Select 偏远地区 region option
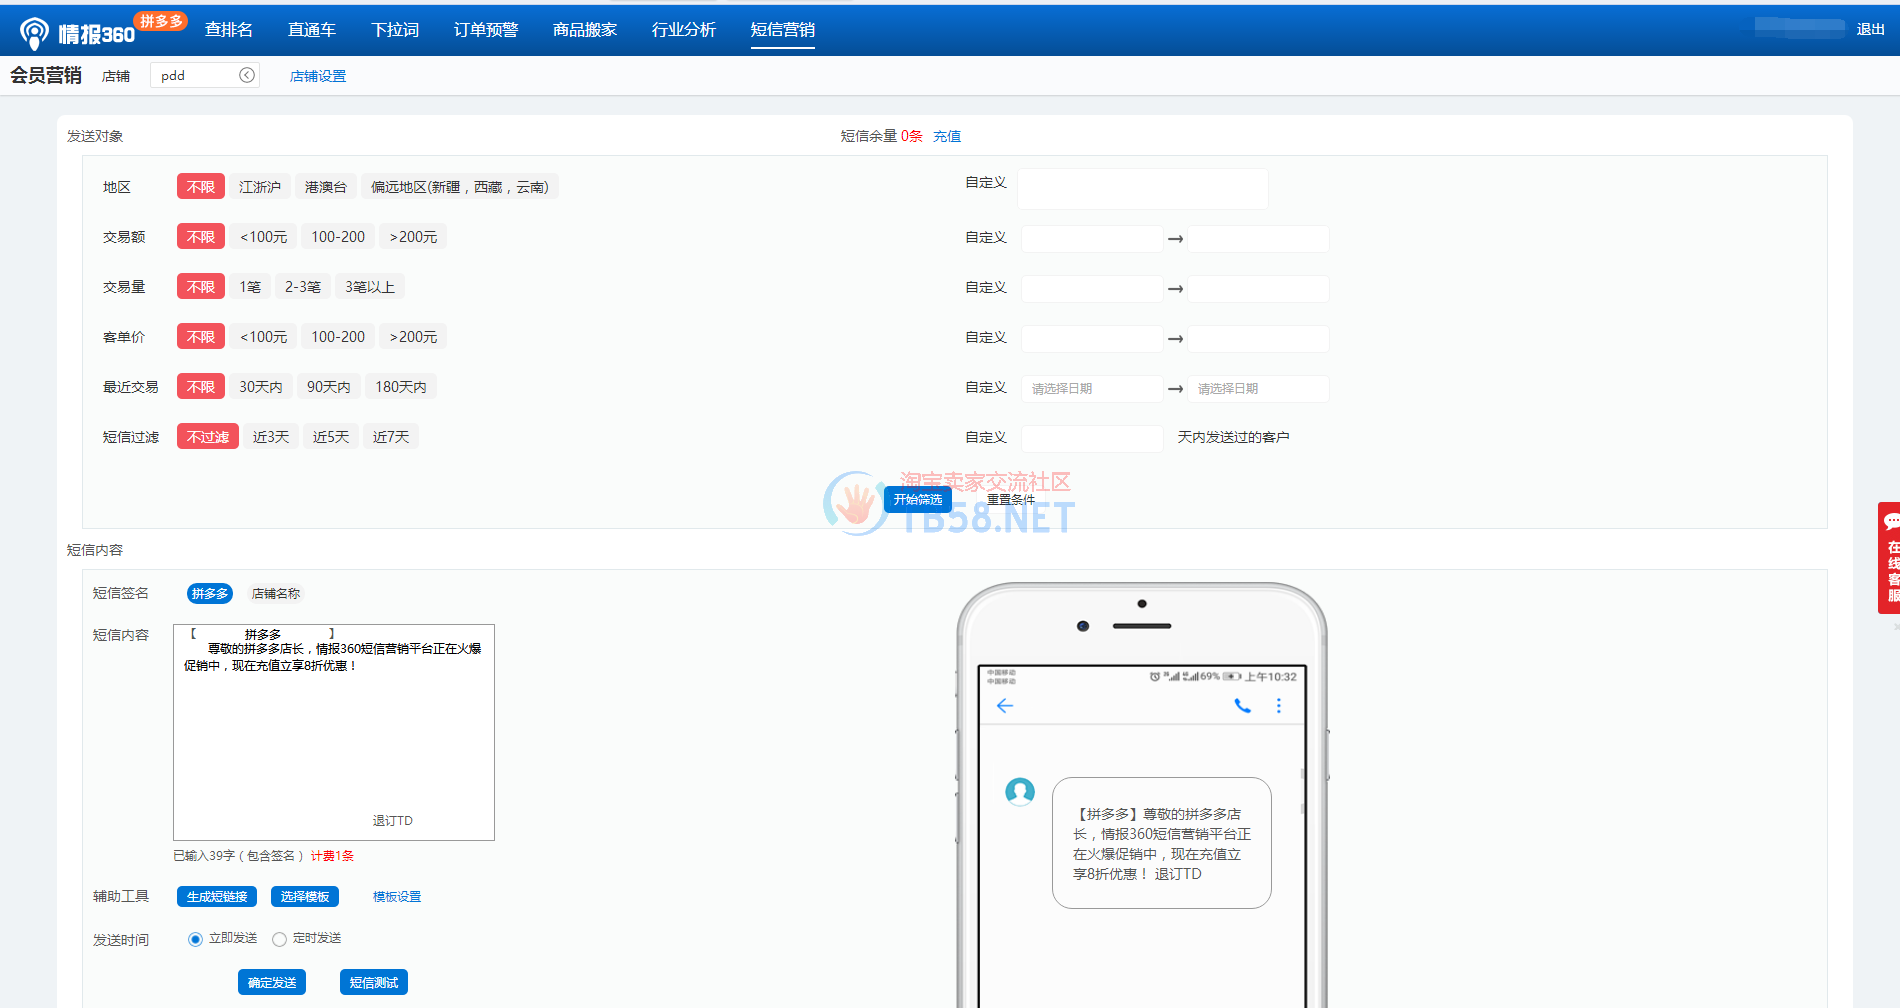This screenshot has width=1900, height=1008. coord(460,187)
